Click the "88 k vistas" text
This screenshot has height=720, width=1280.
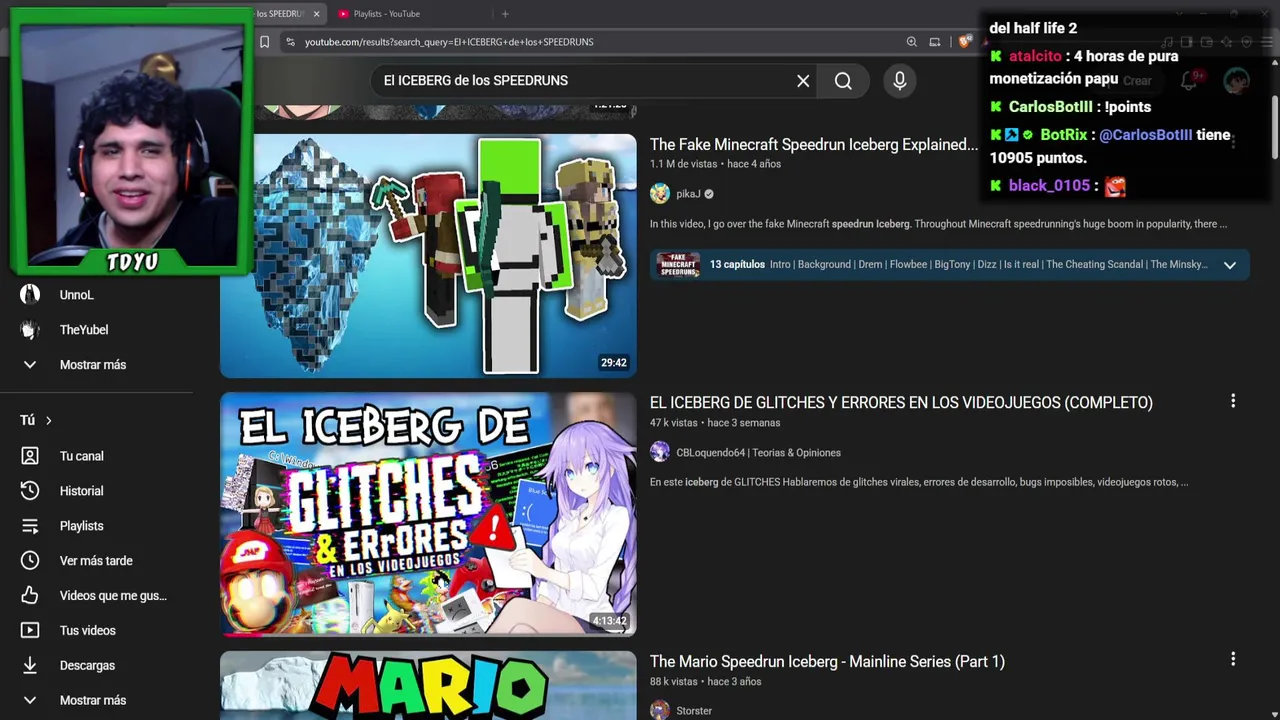tap(673, 682)
